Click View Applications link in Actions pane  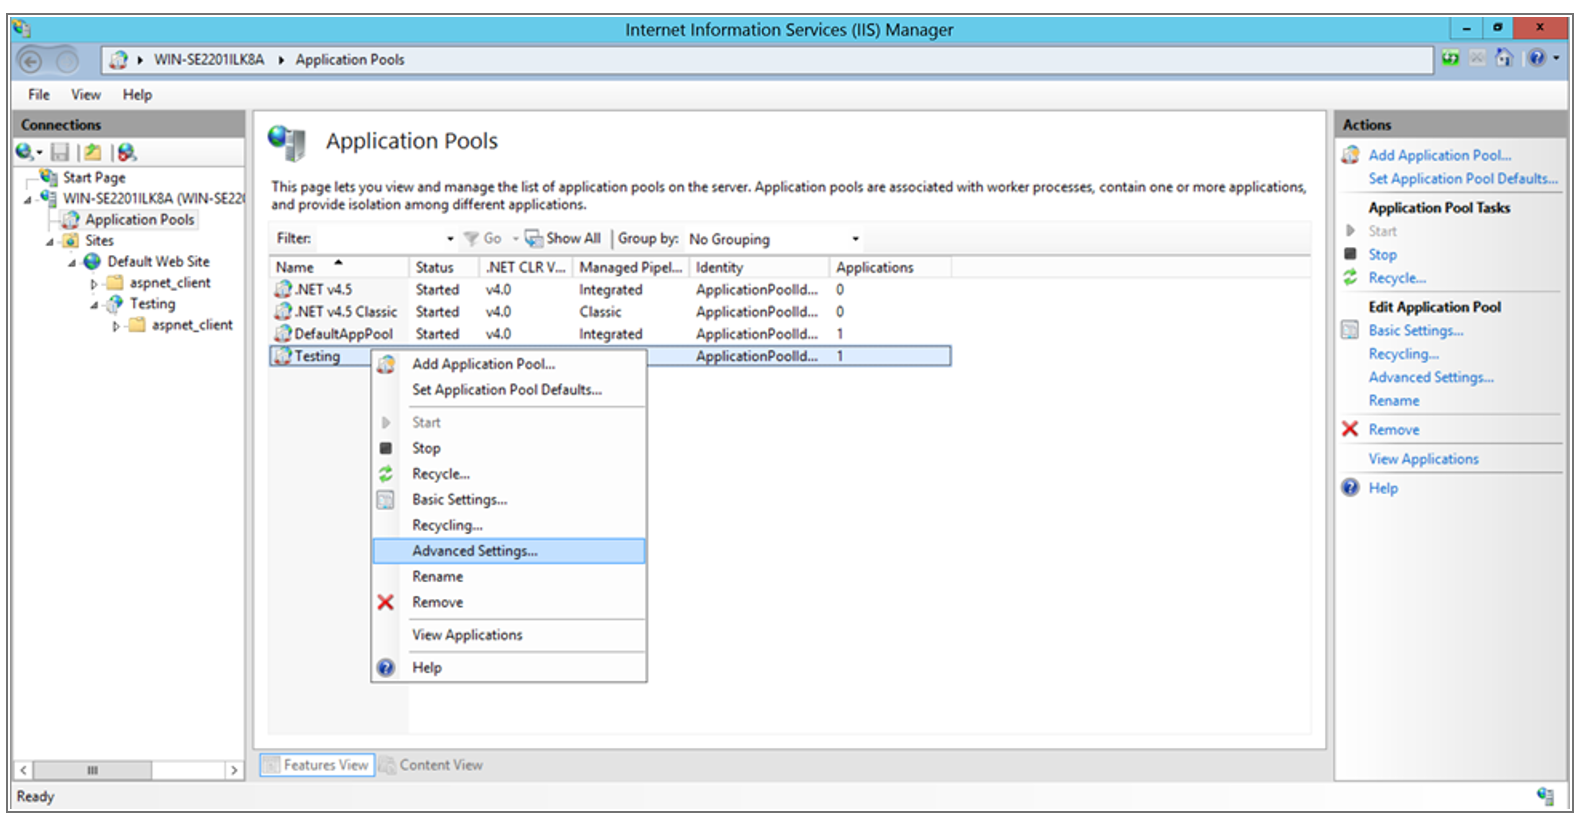click(1423, 458)
